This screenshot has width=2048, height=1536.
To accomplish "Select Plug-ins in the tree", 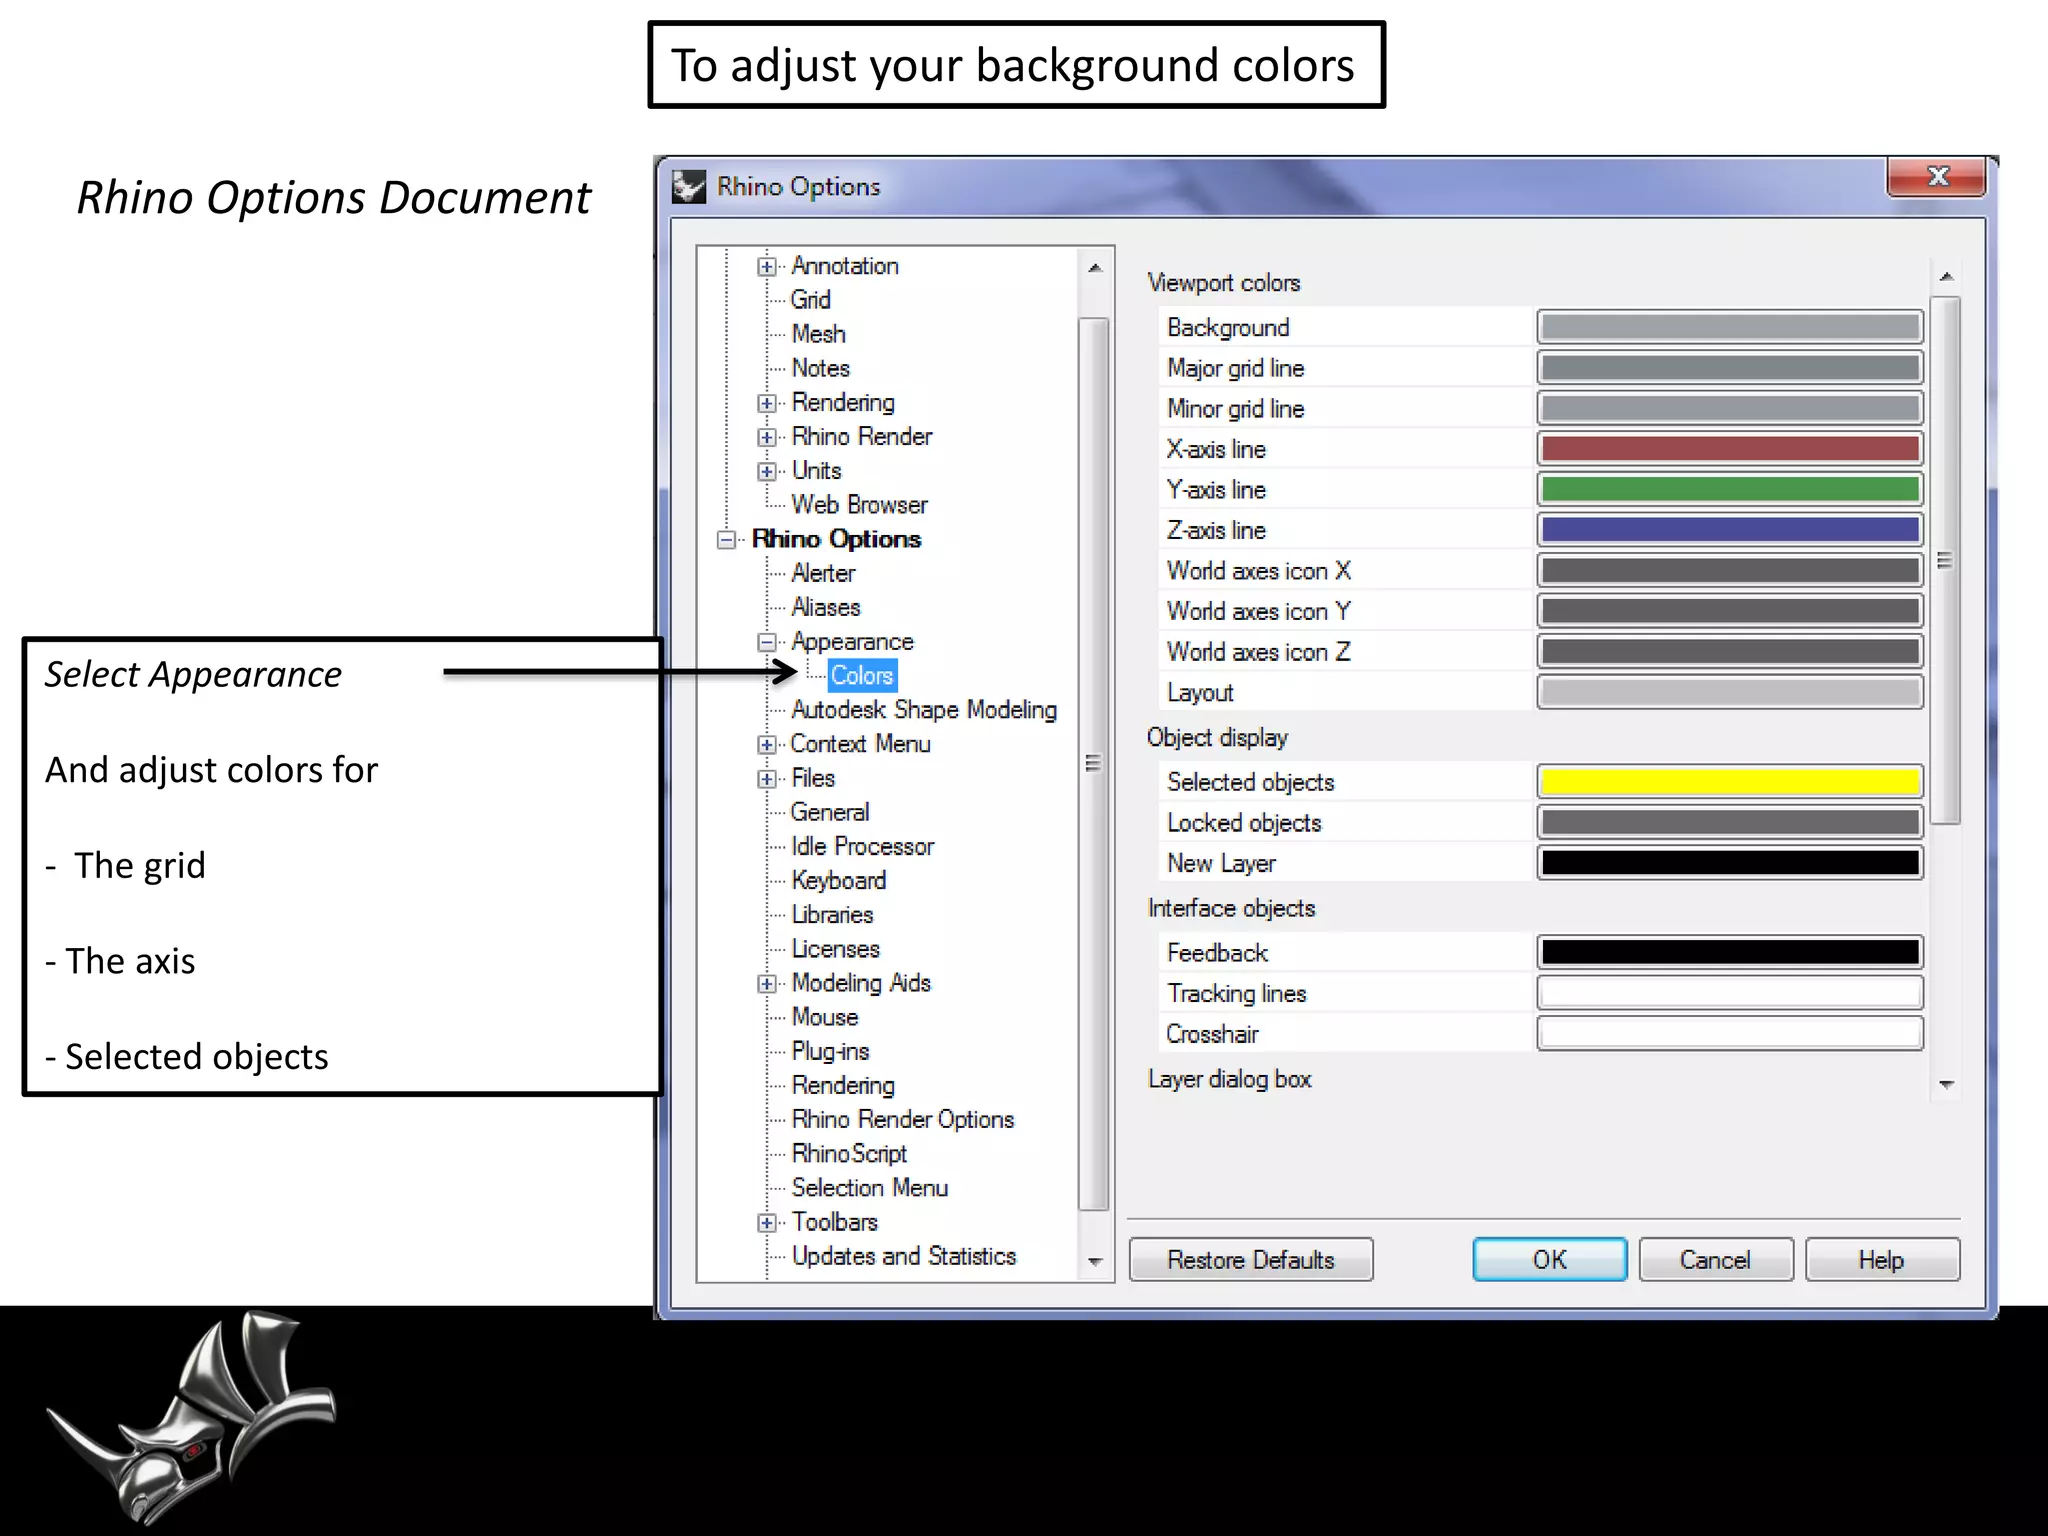I will click(x=830, y=1051).
